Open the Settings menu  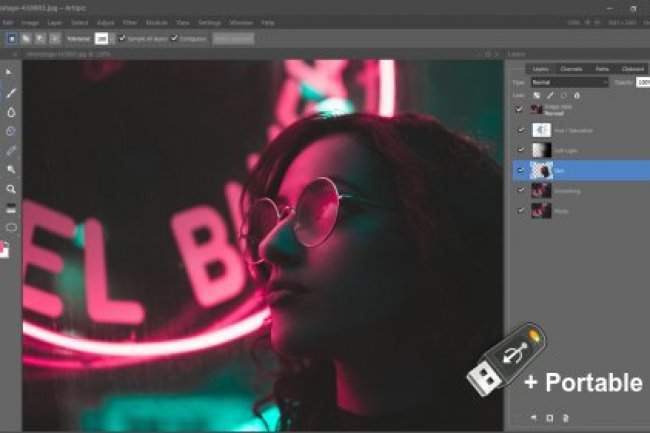pyautogui.click(x=209, y=23)
